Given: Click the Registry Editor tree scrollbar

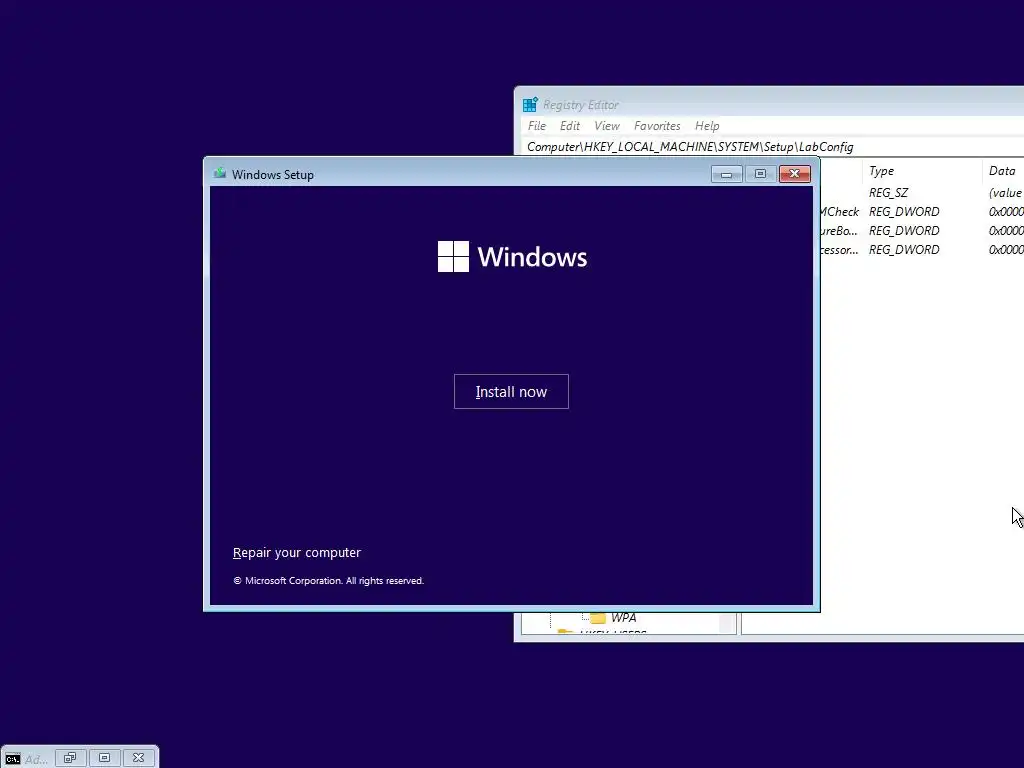Looking at the screenshot, I should tap(727, 623).
